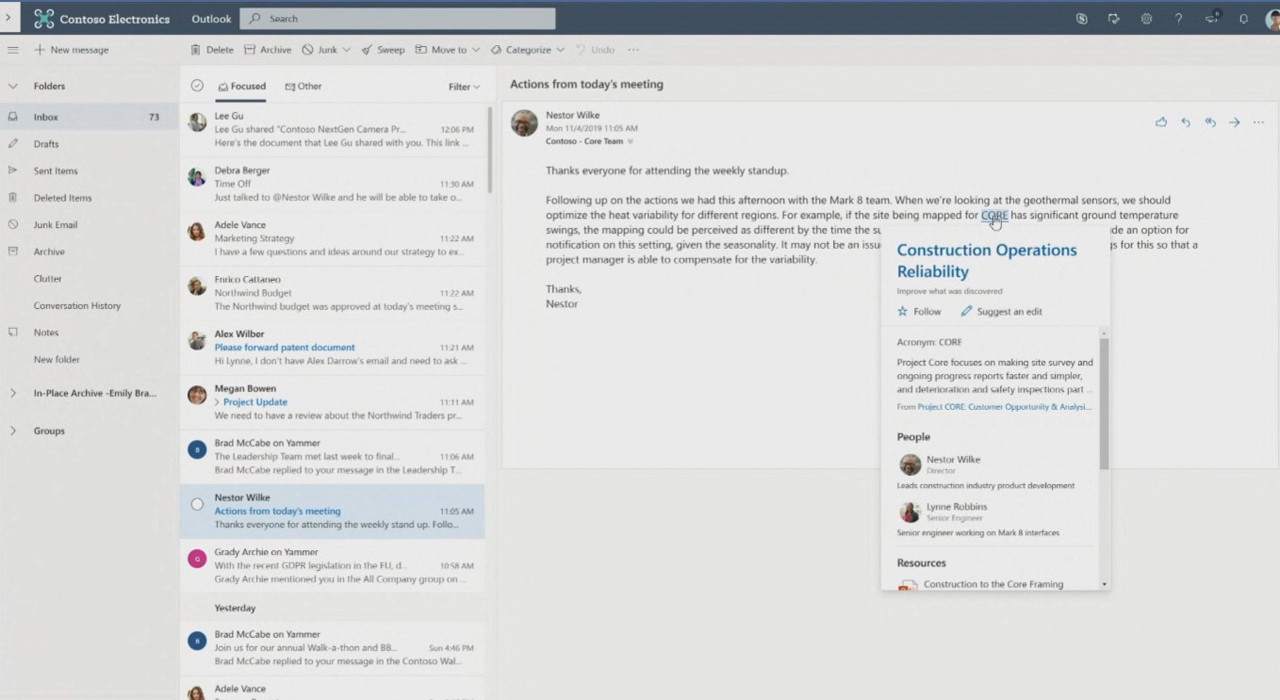Click the Forward arrow icon
This screenshot has width=1280, height=700.
click(1234, 122)
